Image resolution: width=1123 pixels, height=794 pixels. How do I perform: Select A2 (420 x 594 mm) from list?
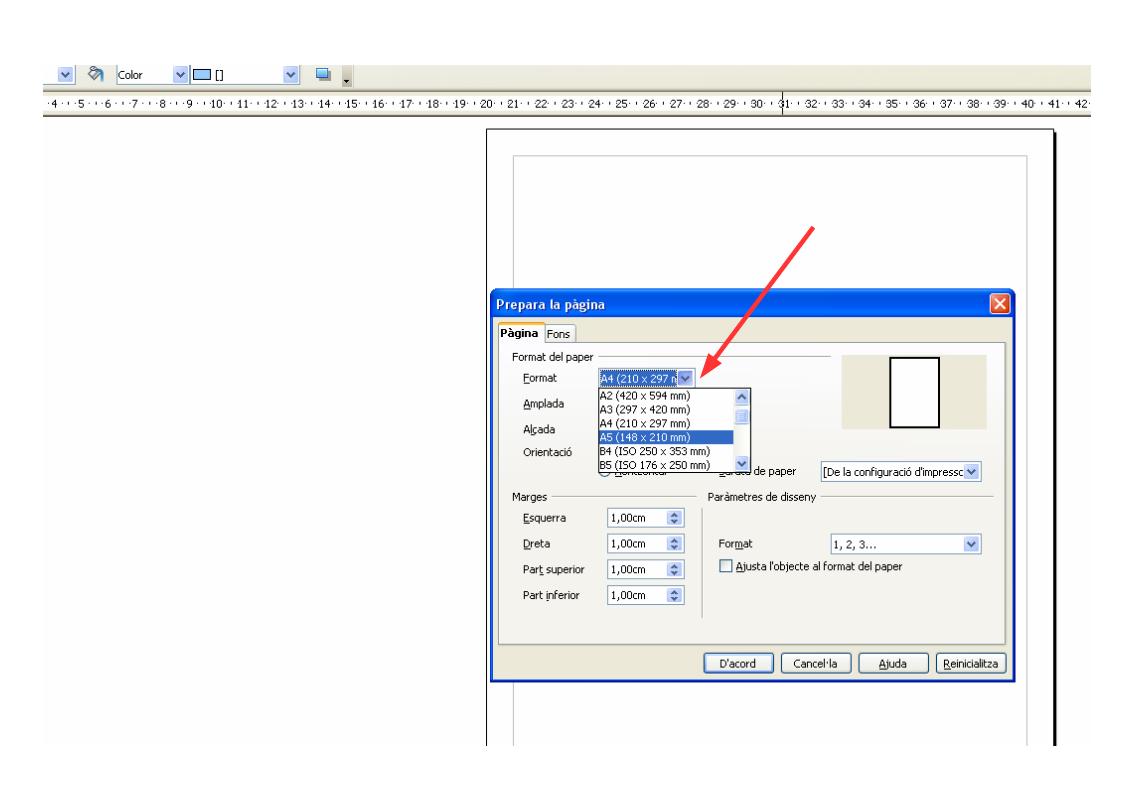point(666,396)
